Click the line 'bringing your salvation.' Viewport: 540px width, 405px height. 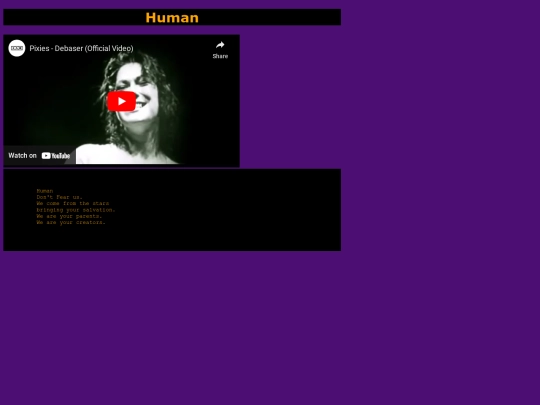pos(76,210)
